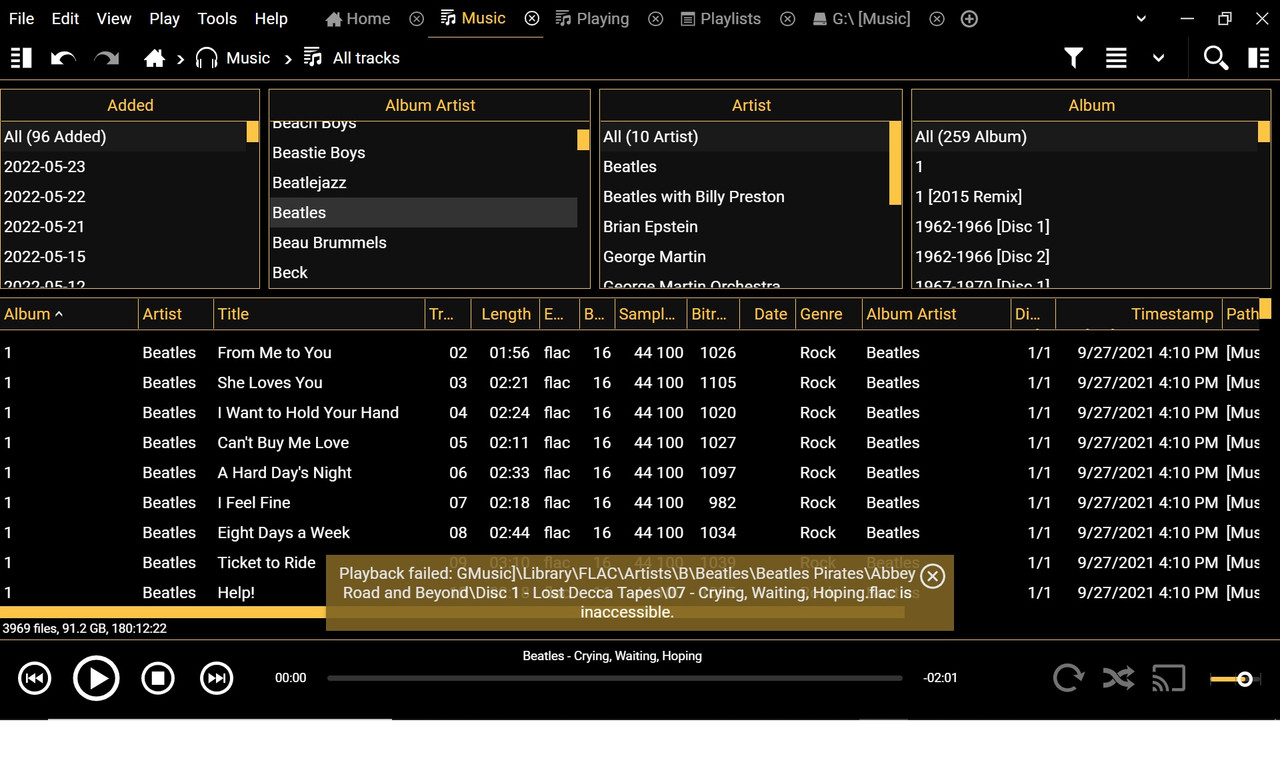The width and height of the screenshot is (1280, 767).
Task: Toggle the right panel layout icon
Action: point(1258,58)
